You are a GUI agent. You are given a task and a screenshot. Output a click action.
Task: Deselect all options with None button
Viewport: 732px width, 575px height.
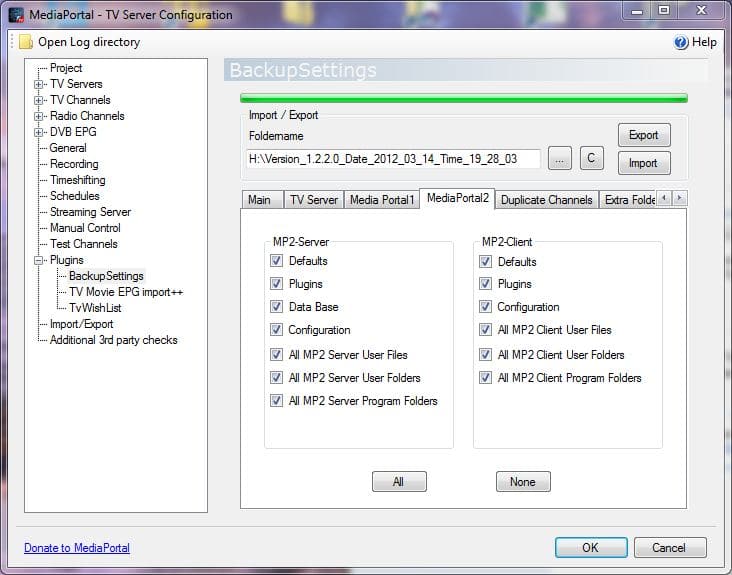(523, 482)
